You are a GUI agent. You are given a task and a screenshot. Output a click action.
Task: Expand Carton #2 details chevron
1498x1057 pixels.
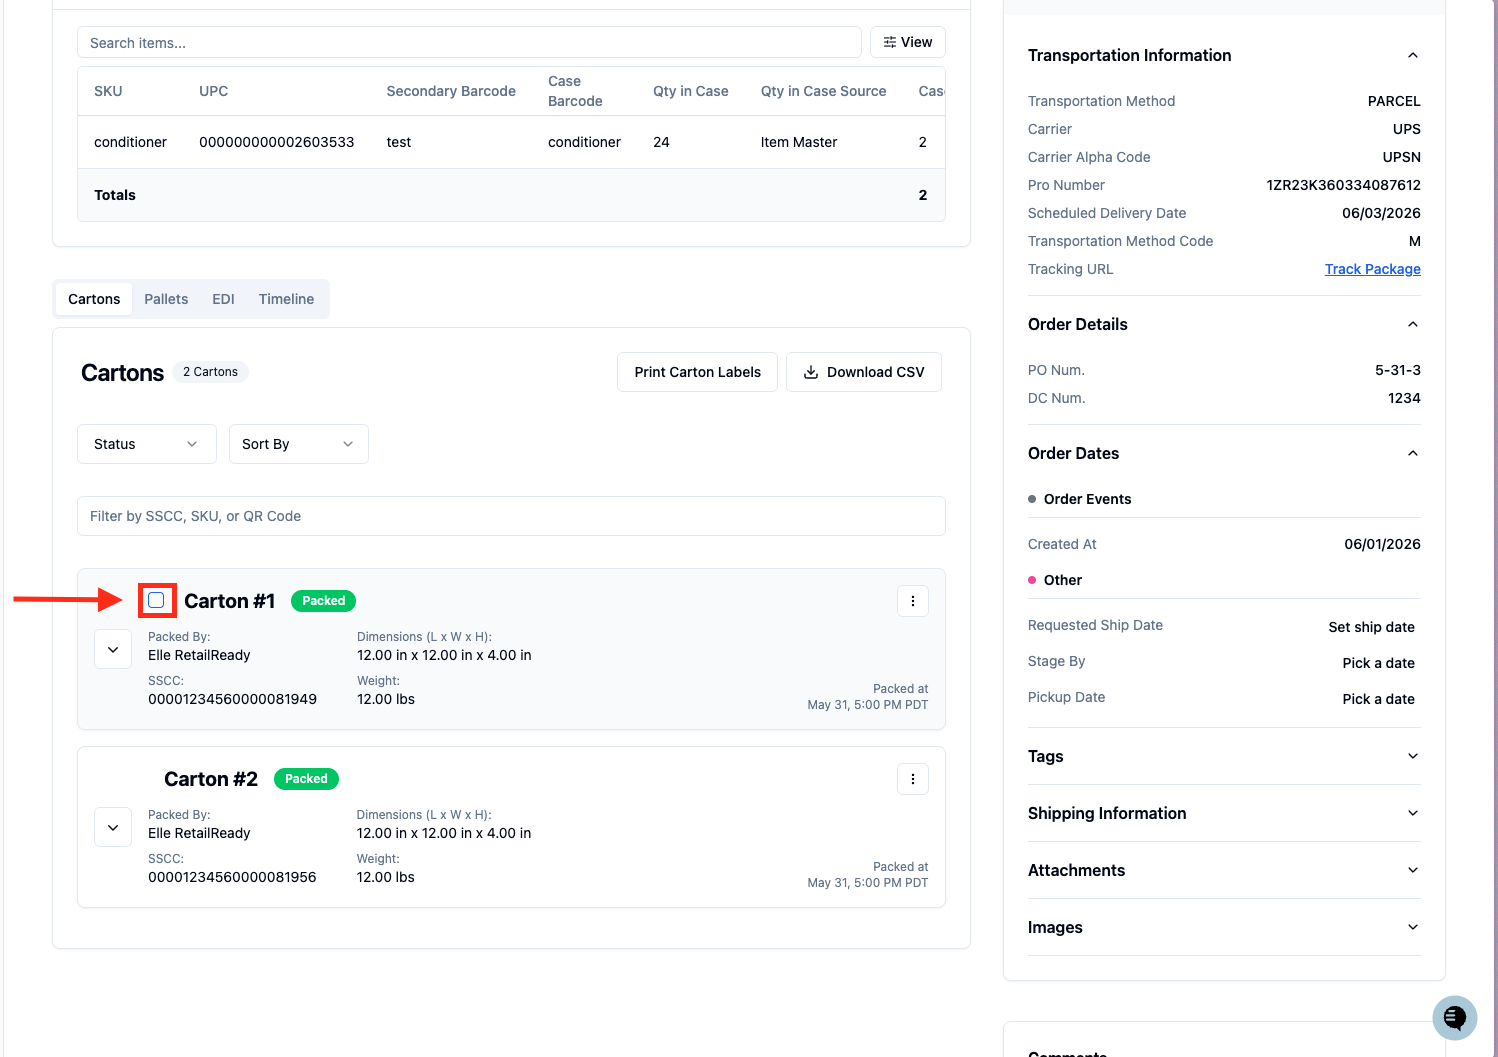(x=113, y=827)
